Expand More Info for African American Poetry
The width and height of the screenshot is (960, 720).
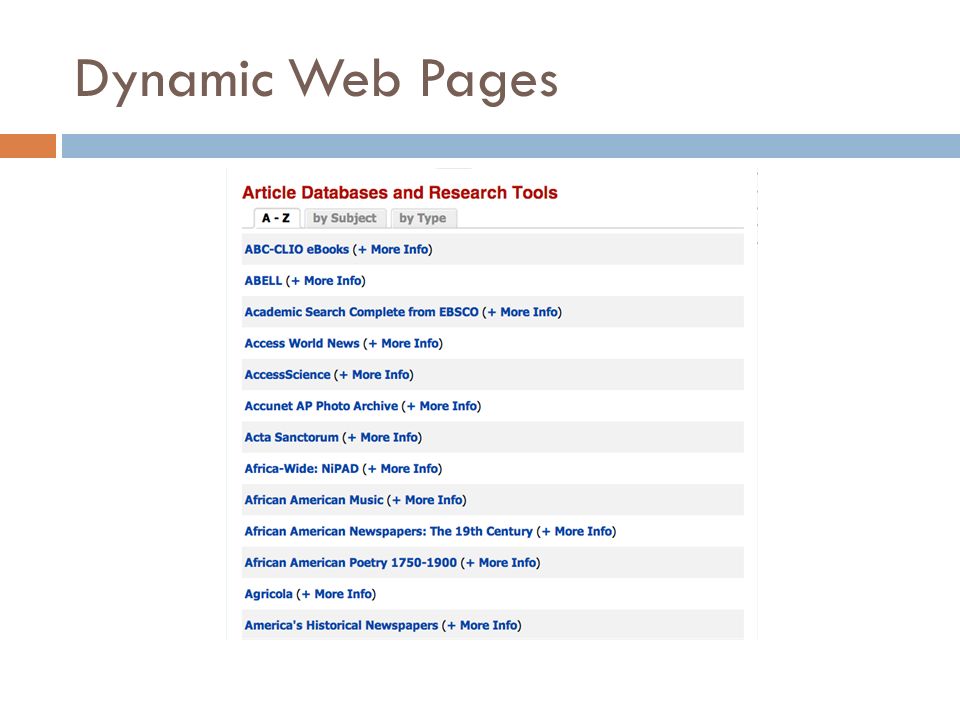[501, 562]
